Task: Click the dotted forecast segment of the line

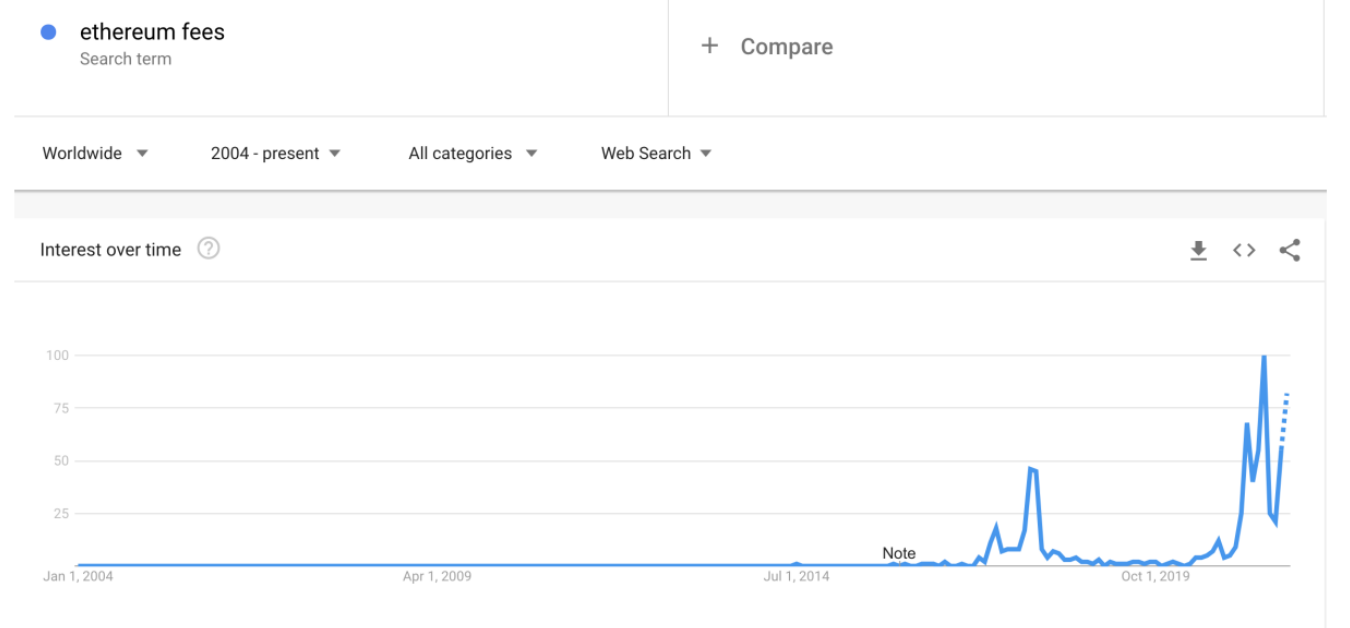Action: (1285, 414)
